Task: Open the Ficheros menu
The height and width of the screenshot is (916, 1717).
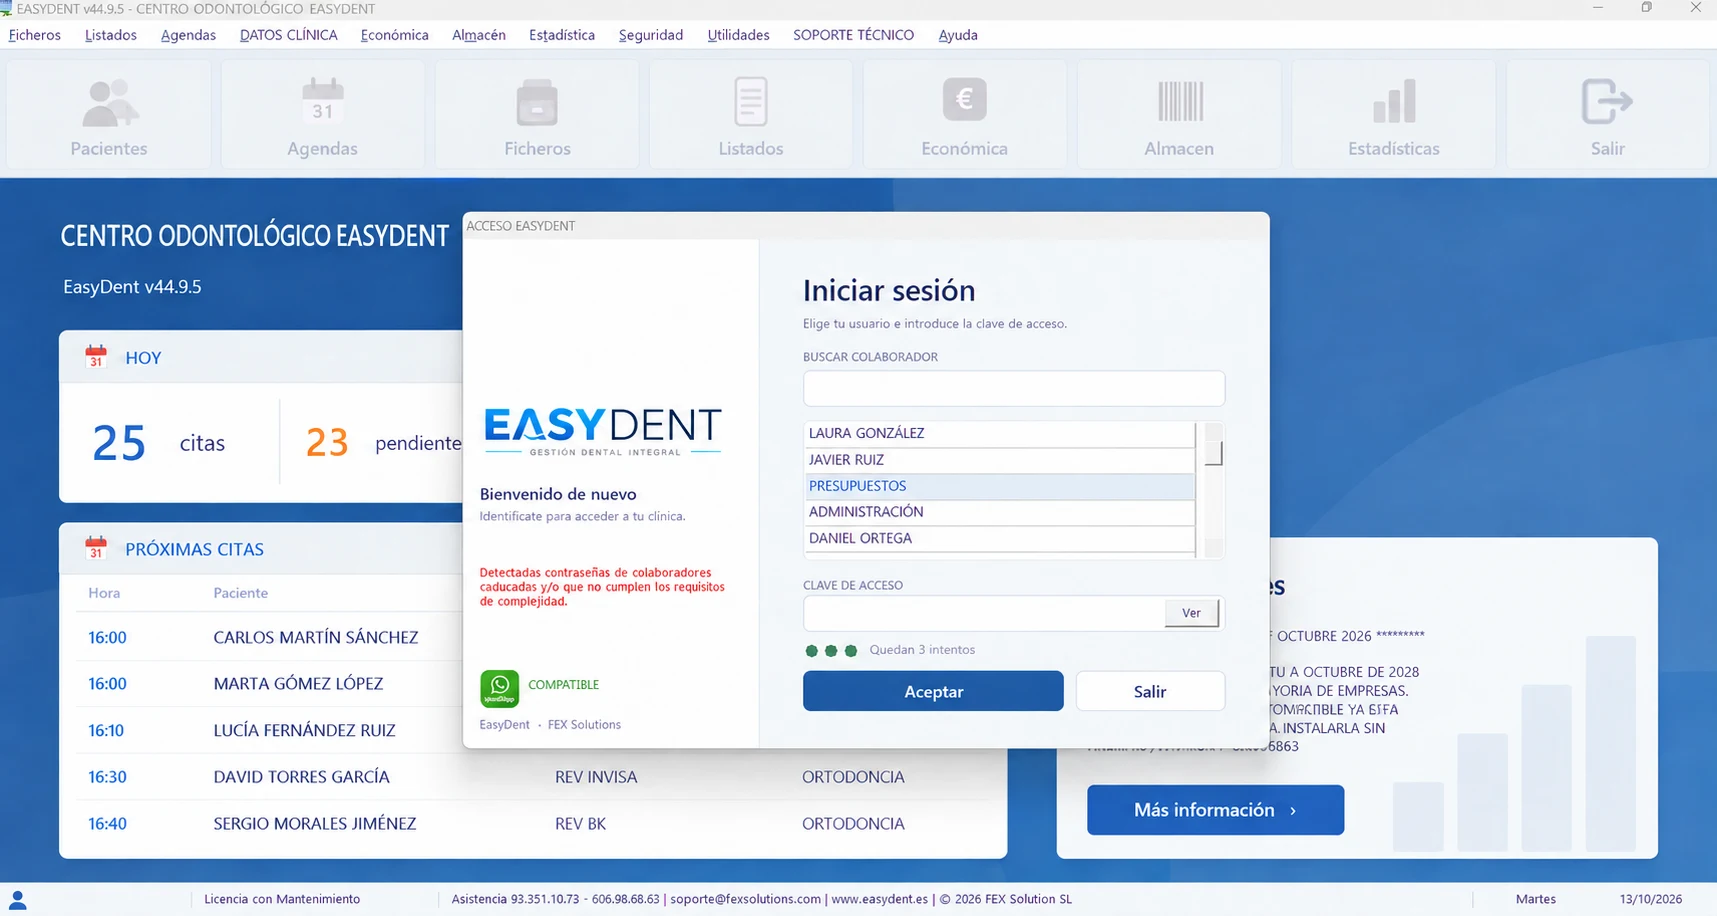Action: tap(35, 35)
